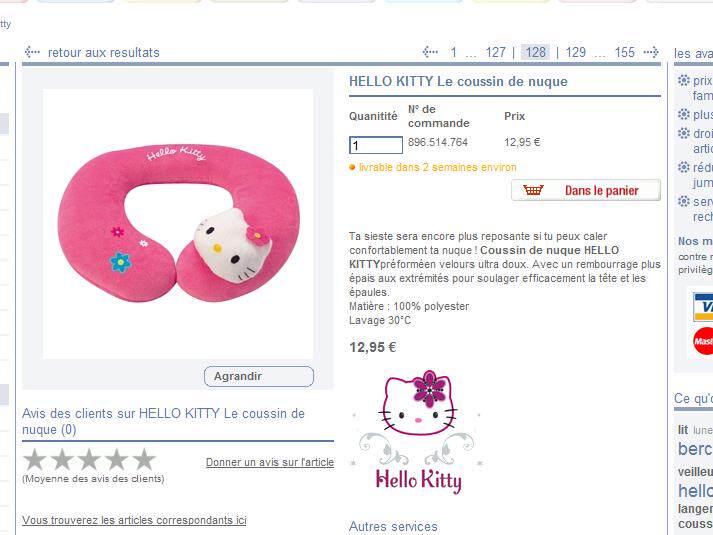Click the previous page arrow in pagination
The image size is (713, 535).
[x=430, y=52]
